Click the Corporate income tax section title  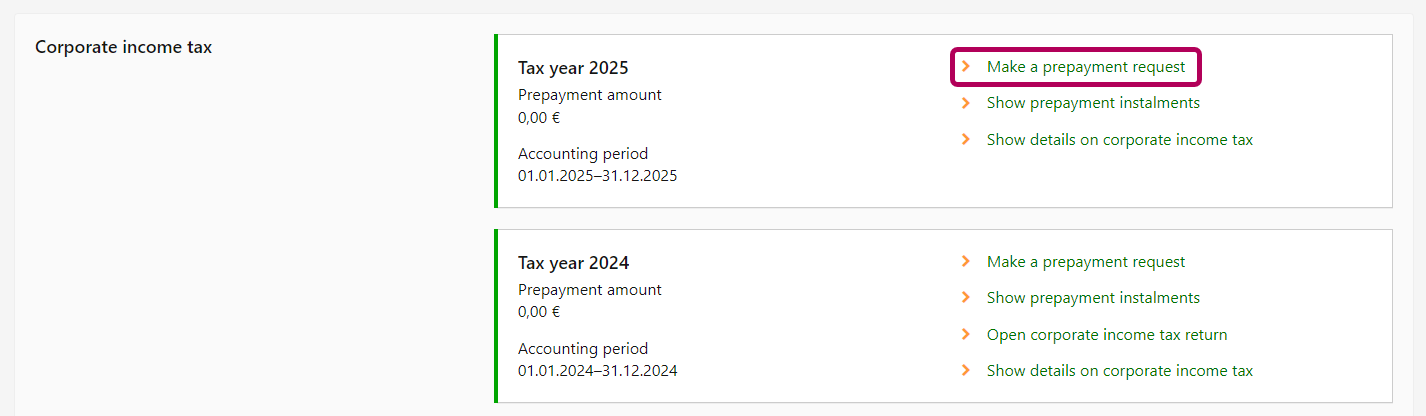(x=123, y=47)
